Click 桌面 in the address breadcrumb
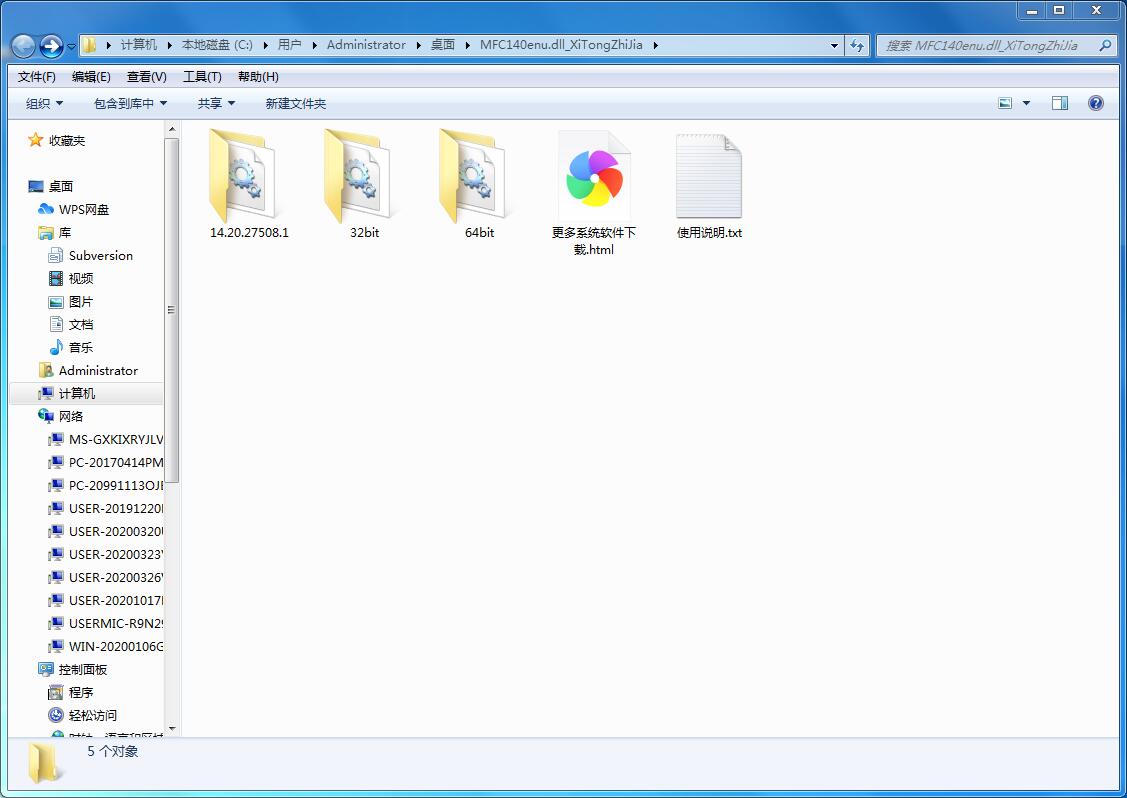This screenshot has width=1127, height=798. pyautogui.click(x=442, y=45)
